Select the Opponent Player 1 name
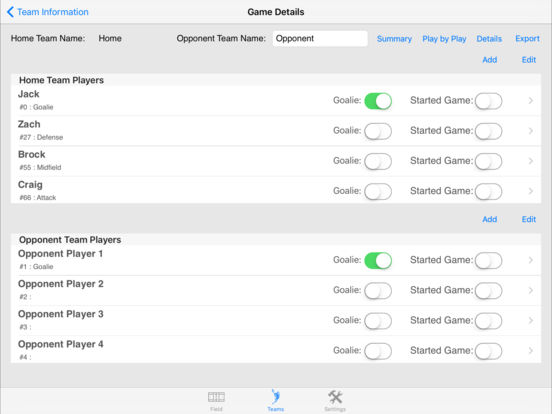 tap(61, 254)
